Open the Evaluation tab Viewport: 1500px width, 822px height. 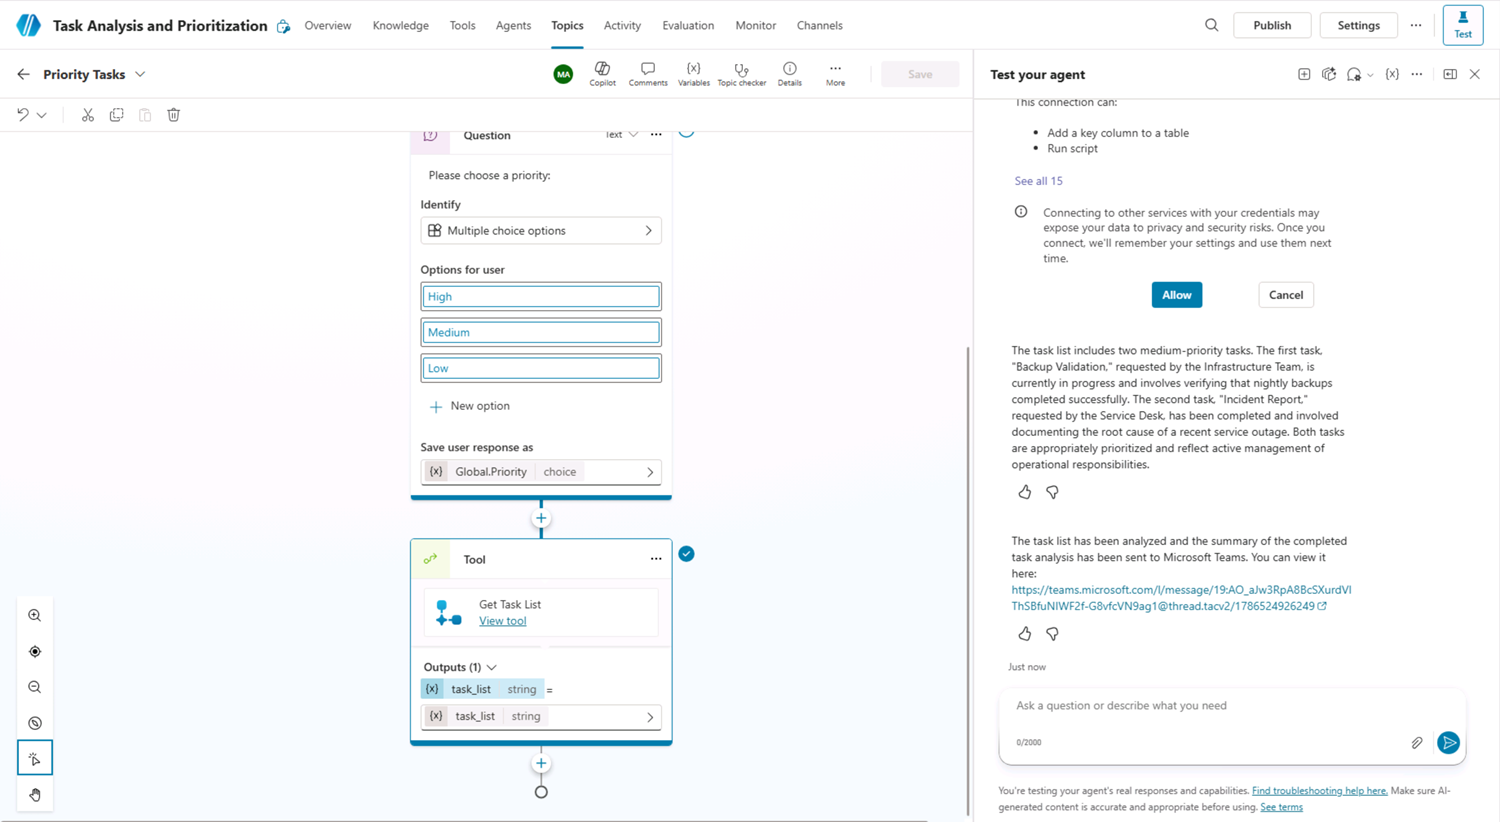(688, 25)
